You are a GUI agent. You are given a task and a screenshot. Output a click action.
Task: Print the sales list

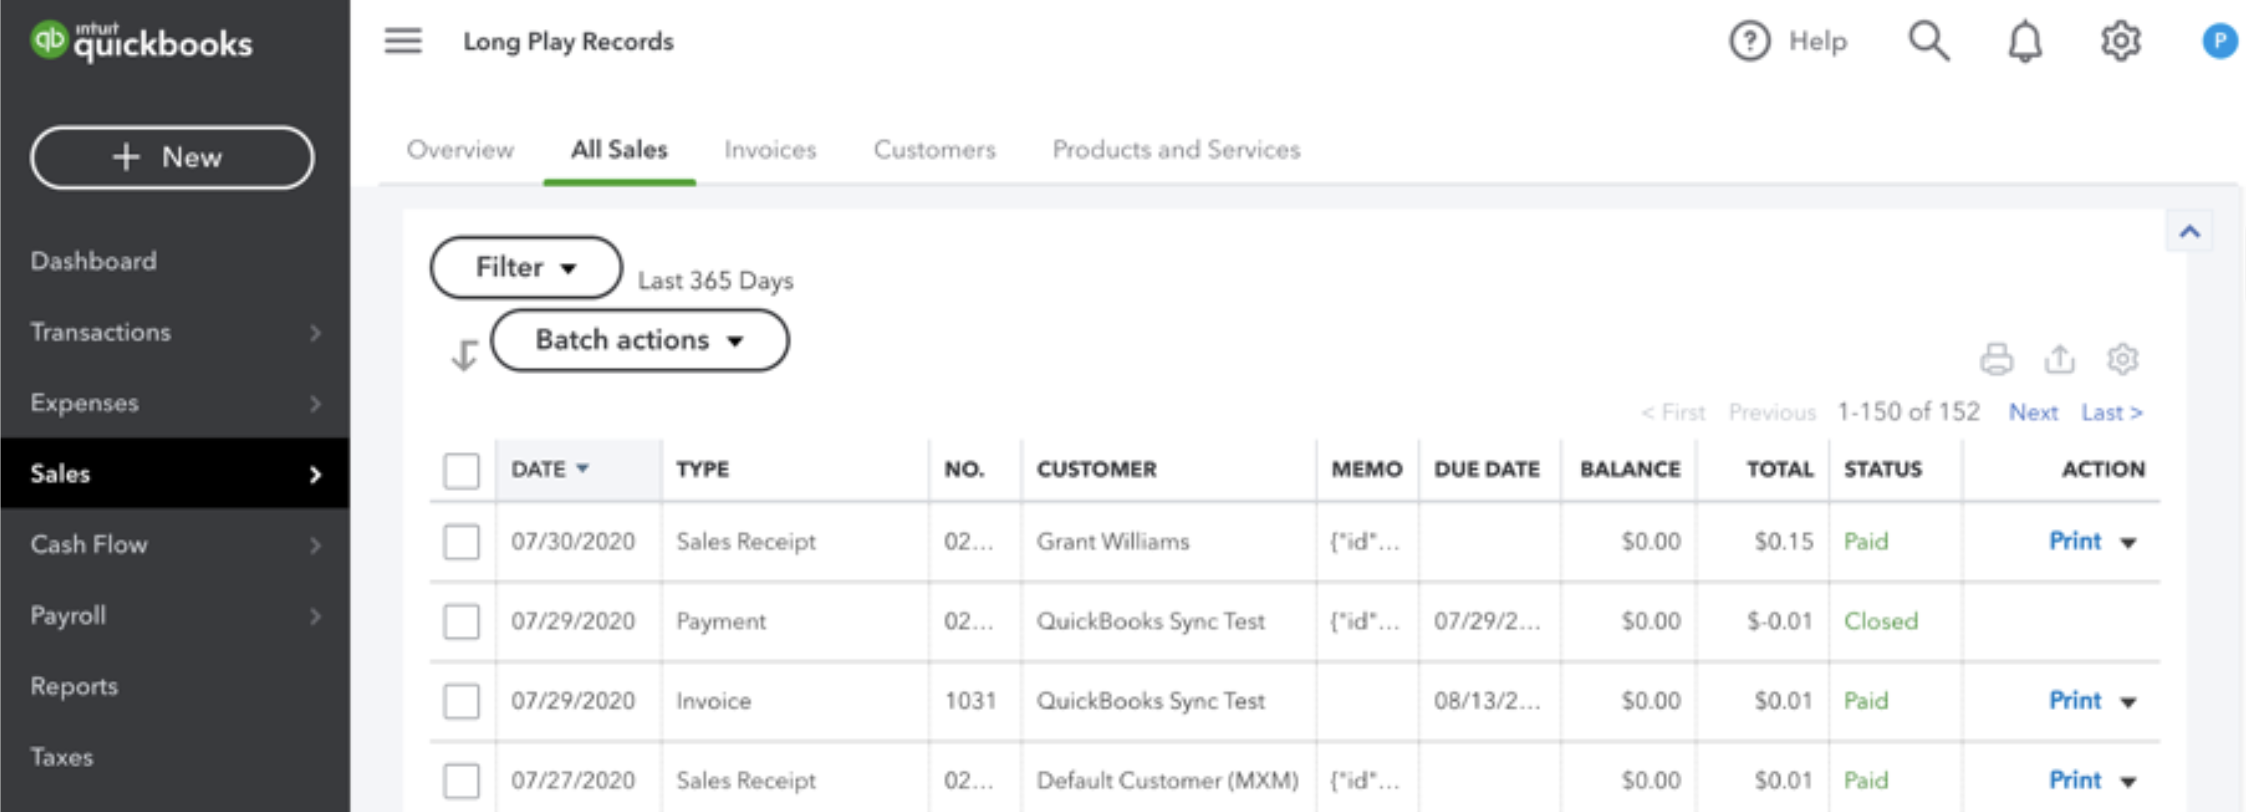coord(1996,359)
